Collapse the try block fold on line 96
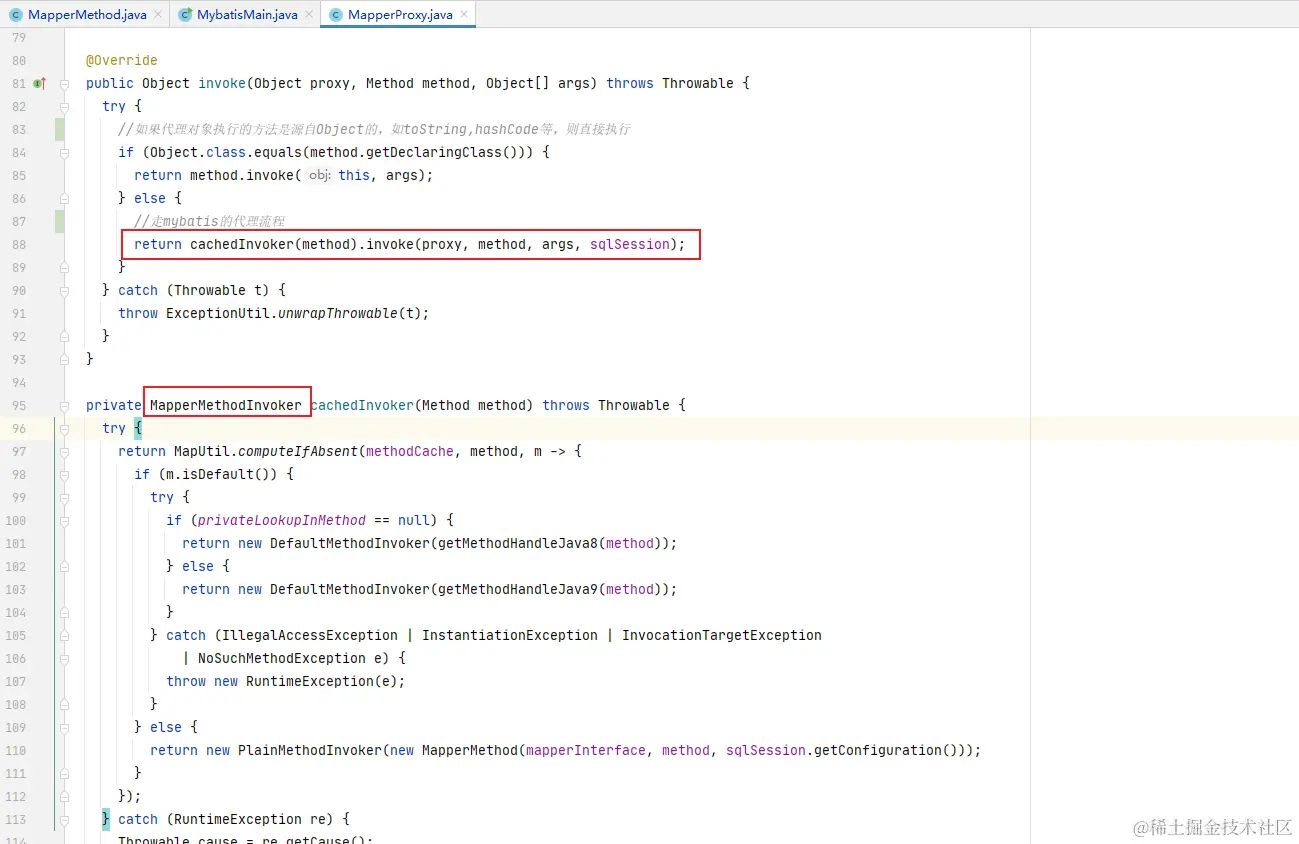This screenshot has width=1299, height=844. [64, 428]
